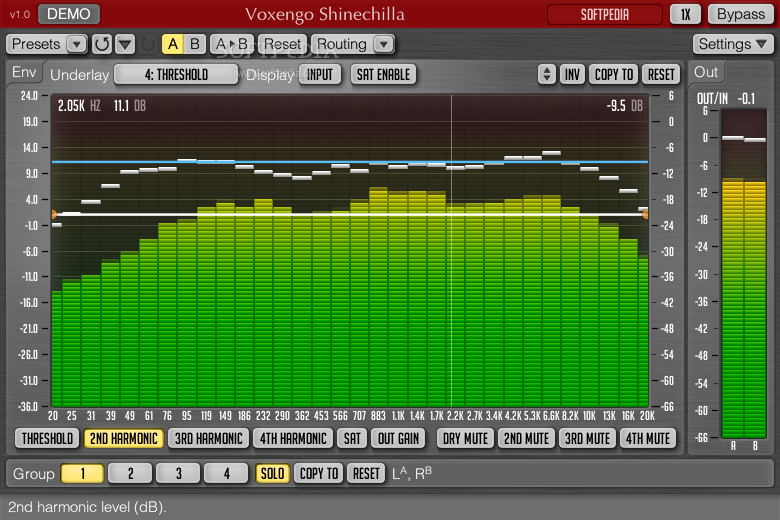Change the 1X oversampling setting
Viewport: 780px width, 520px height.
click(685, 14)
